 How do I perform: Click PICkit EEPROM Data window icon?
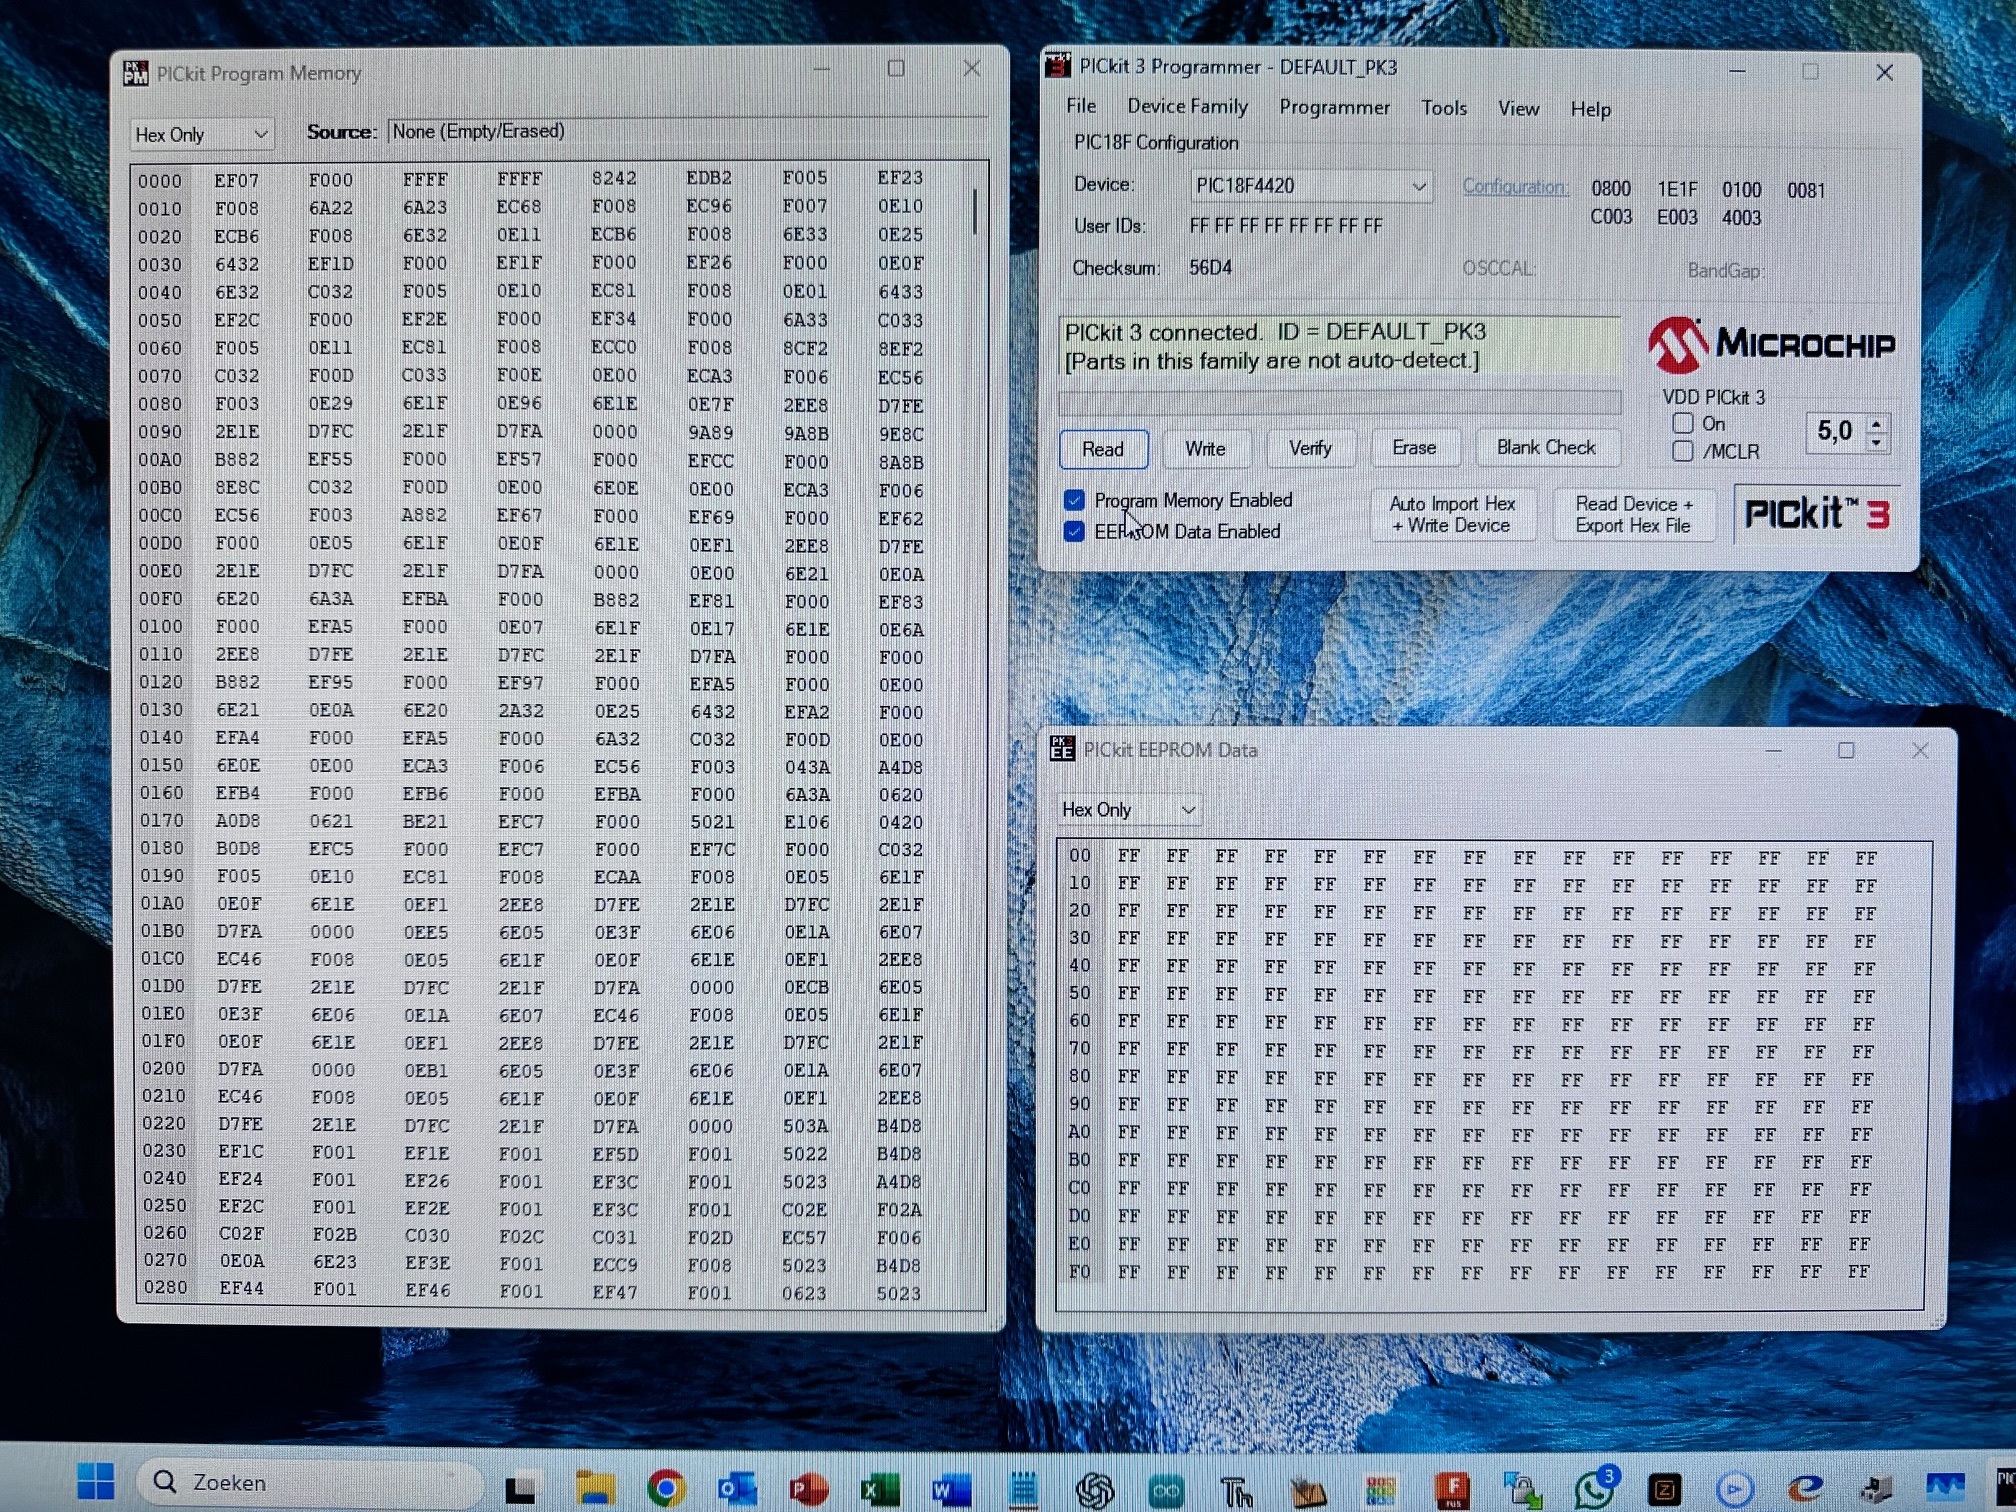click(1062, 748)
